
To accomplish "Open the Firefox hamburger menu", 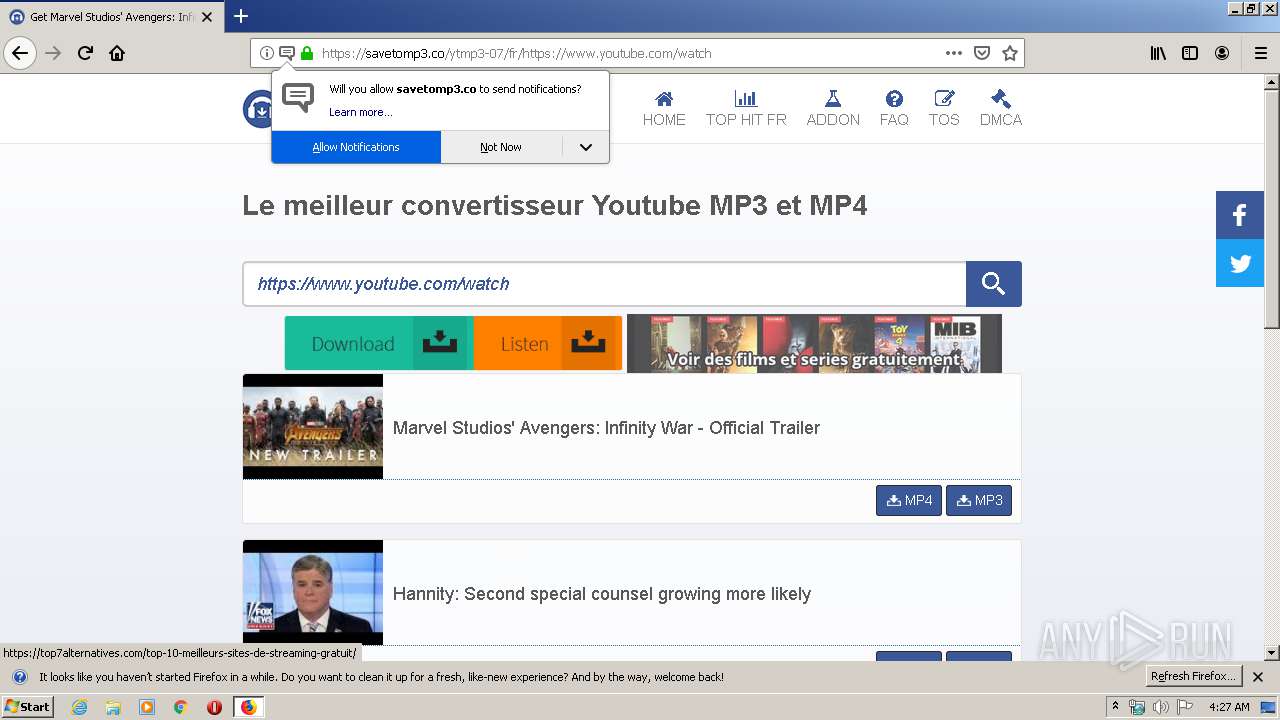I will pos(1260,53).
